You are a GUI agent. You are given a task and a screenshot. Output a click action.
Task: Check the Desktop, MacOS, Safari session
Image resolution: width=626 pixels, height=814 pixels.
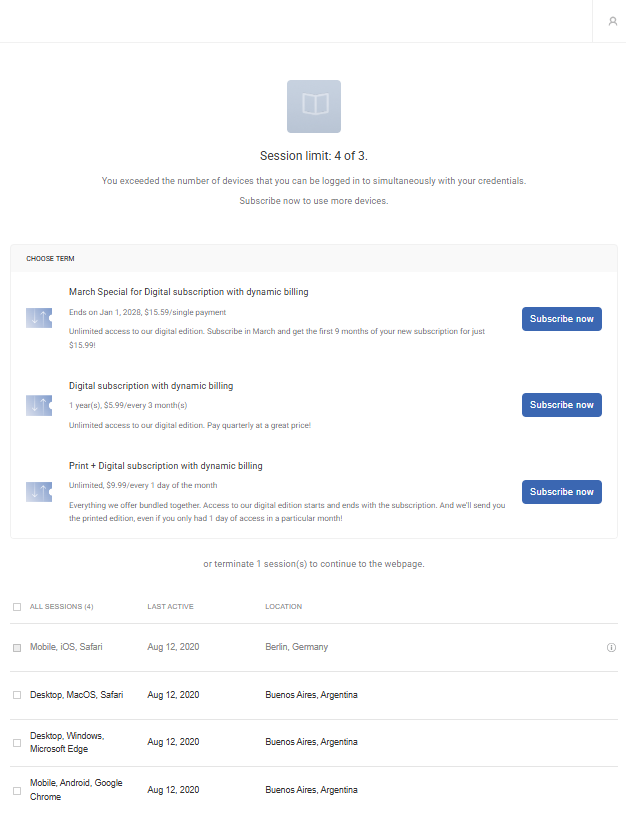coord(17,695)
